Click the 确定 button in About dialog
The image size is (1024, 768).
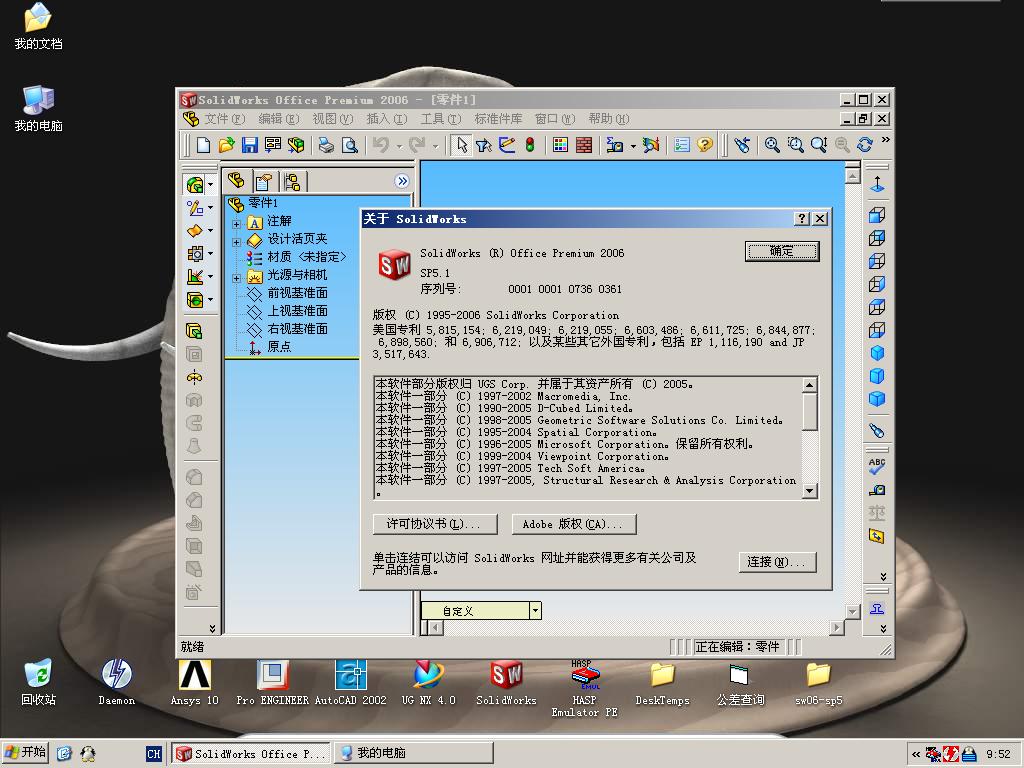pyautogui.click(x=782, y=251)
